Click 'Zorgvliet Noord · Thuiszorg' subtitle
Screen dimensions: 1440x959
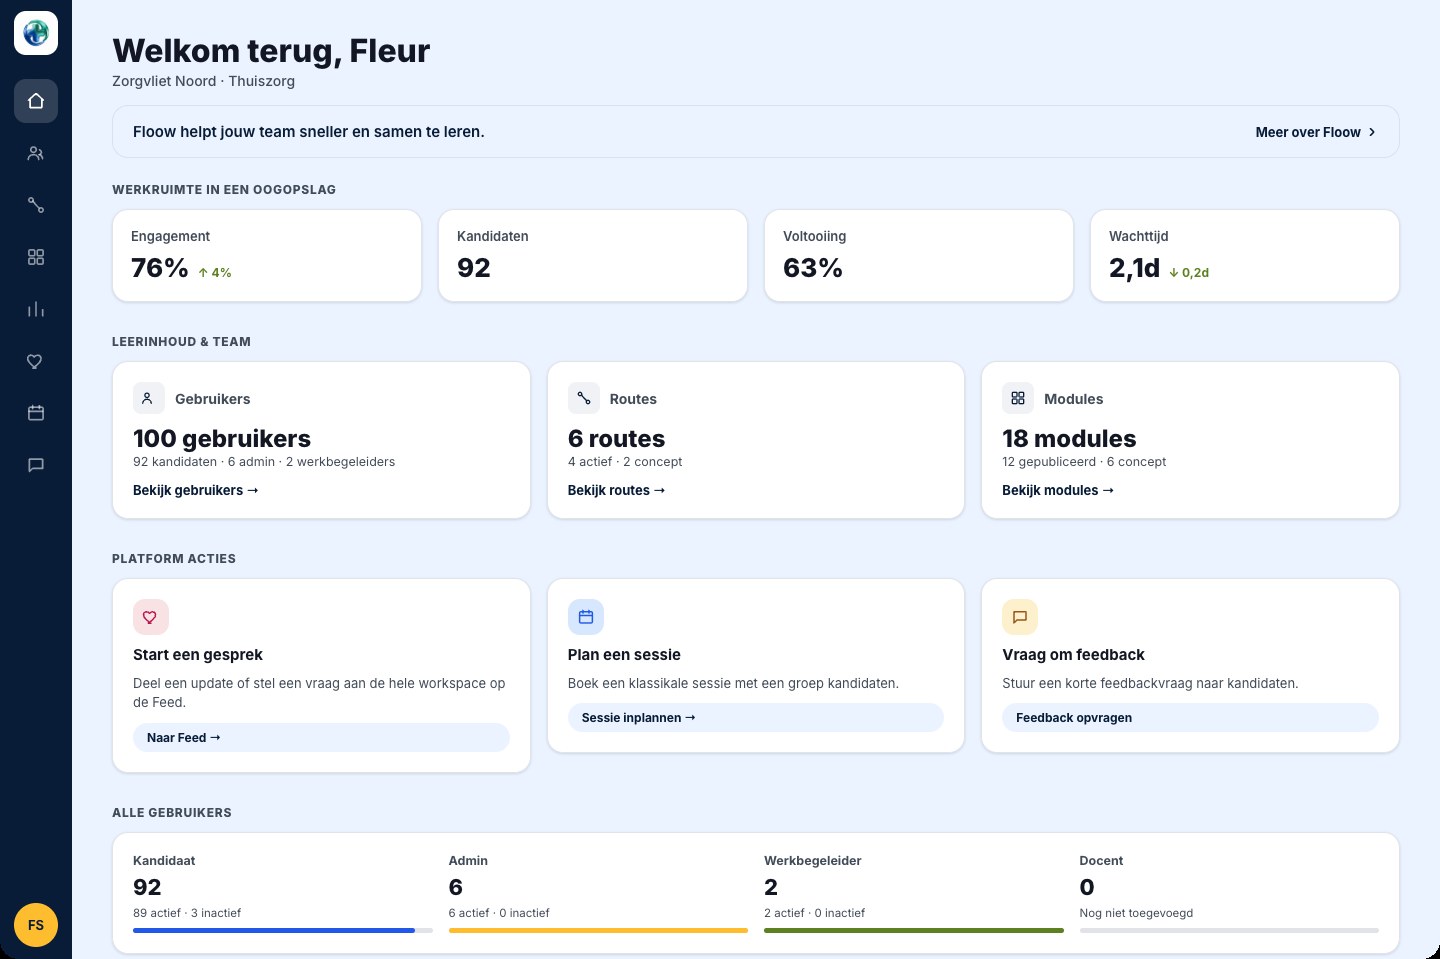point(203,81)
